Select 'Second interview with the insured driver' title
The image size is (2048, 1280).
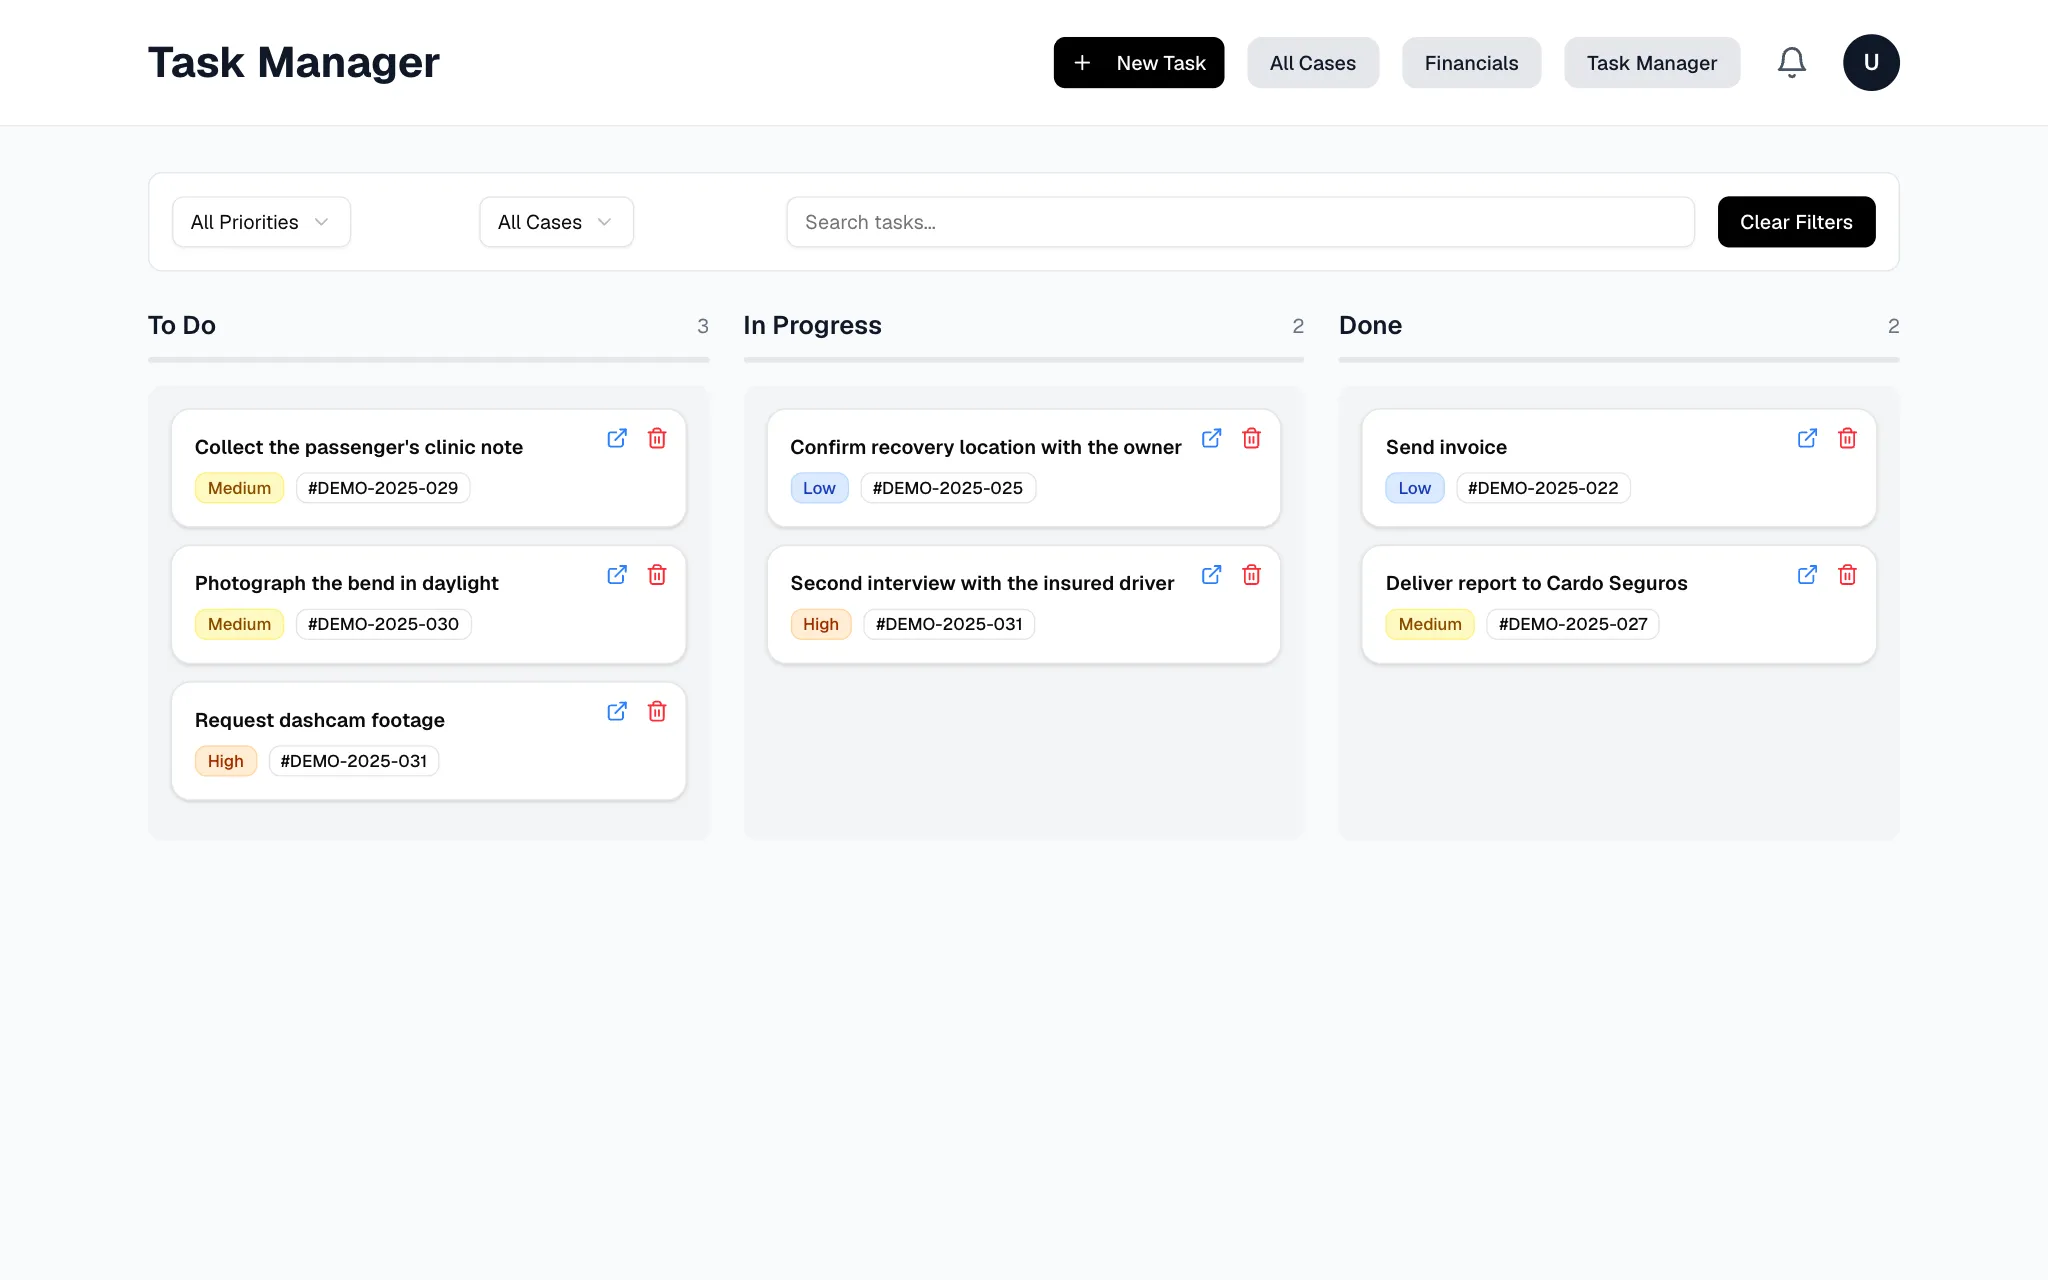982,583
